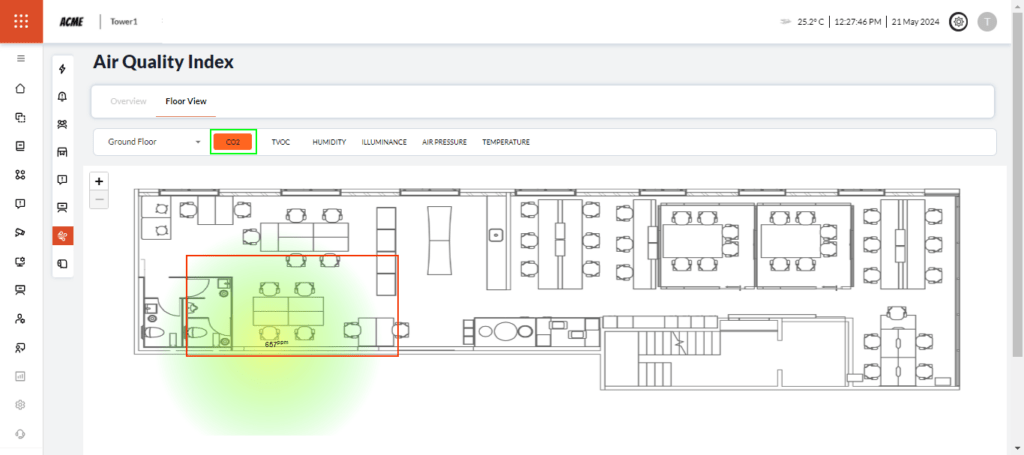Click the 657 ppm CO2 heatmap reading
Image resolution: width=1024 pixels, height=455 pixels.
point(276,343)
